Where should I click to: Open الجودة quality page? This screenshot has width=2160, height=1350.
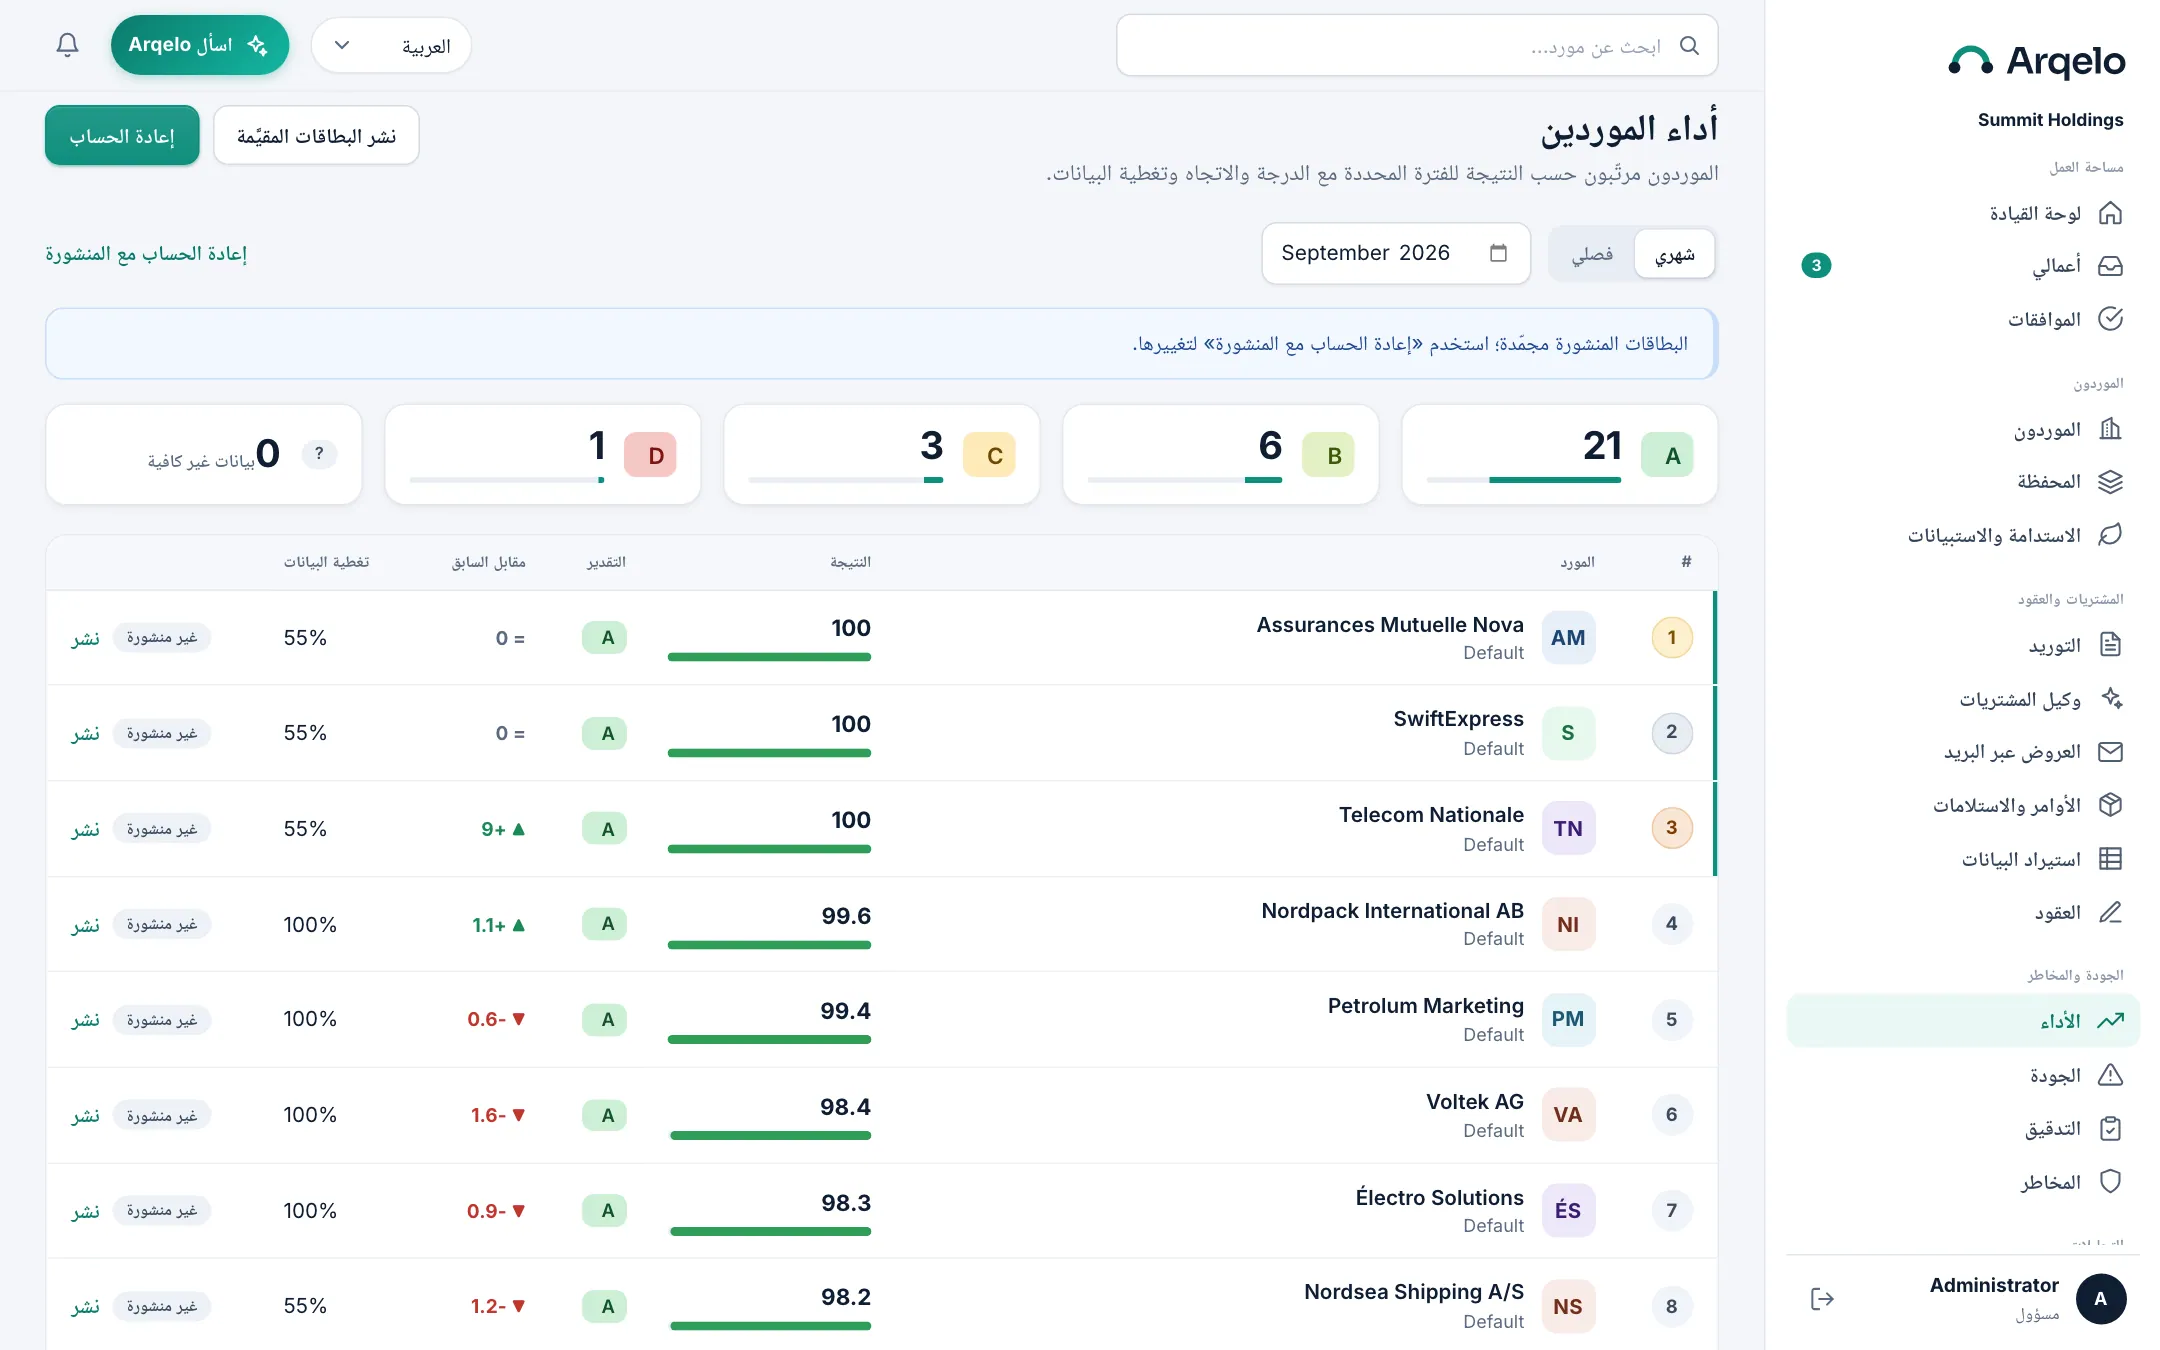[x=1963, y=1075]
